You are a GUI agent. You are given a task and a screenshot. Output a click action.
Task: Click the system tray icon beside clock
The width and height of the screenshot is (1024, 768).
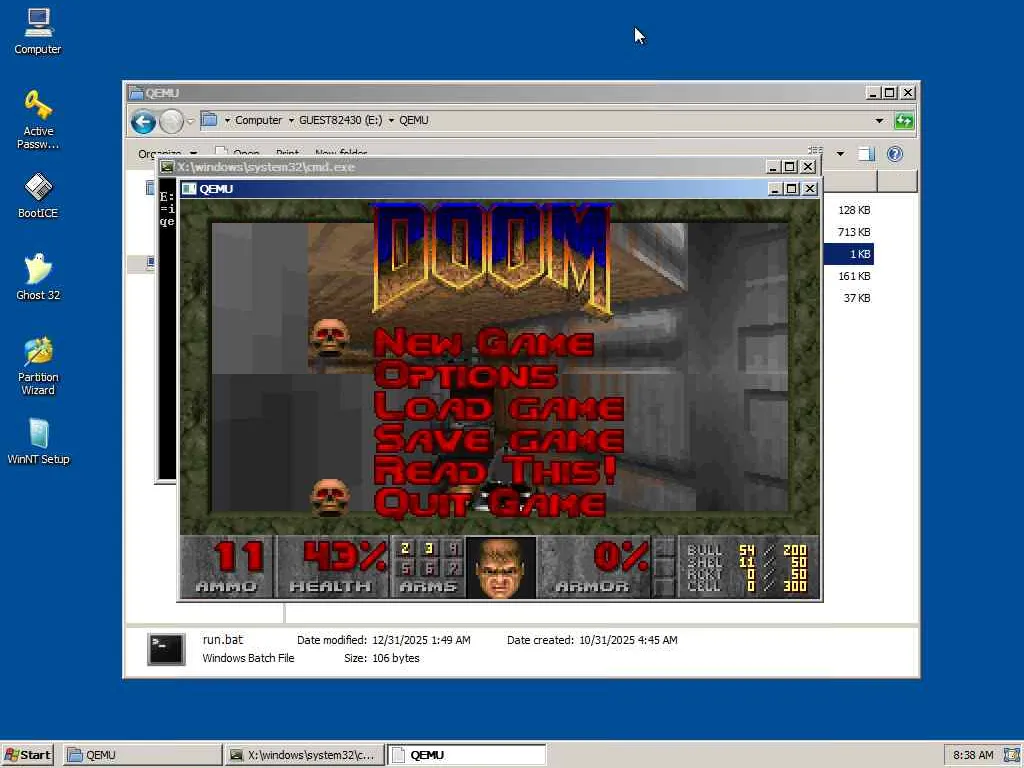point(1012,755)
